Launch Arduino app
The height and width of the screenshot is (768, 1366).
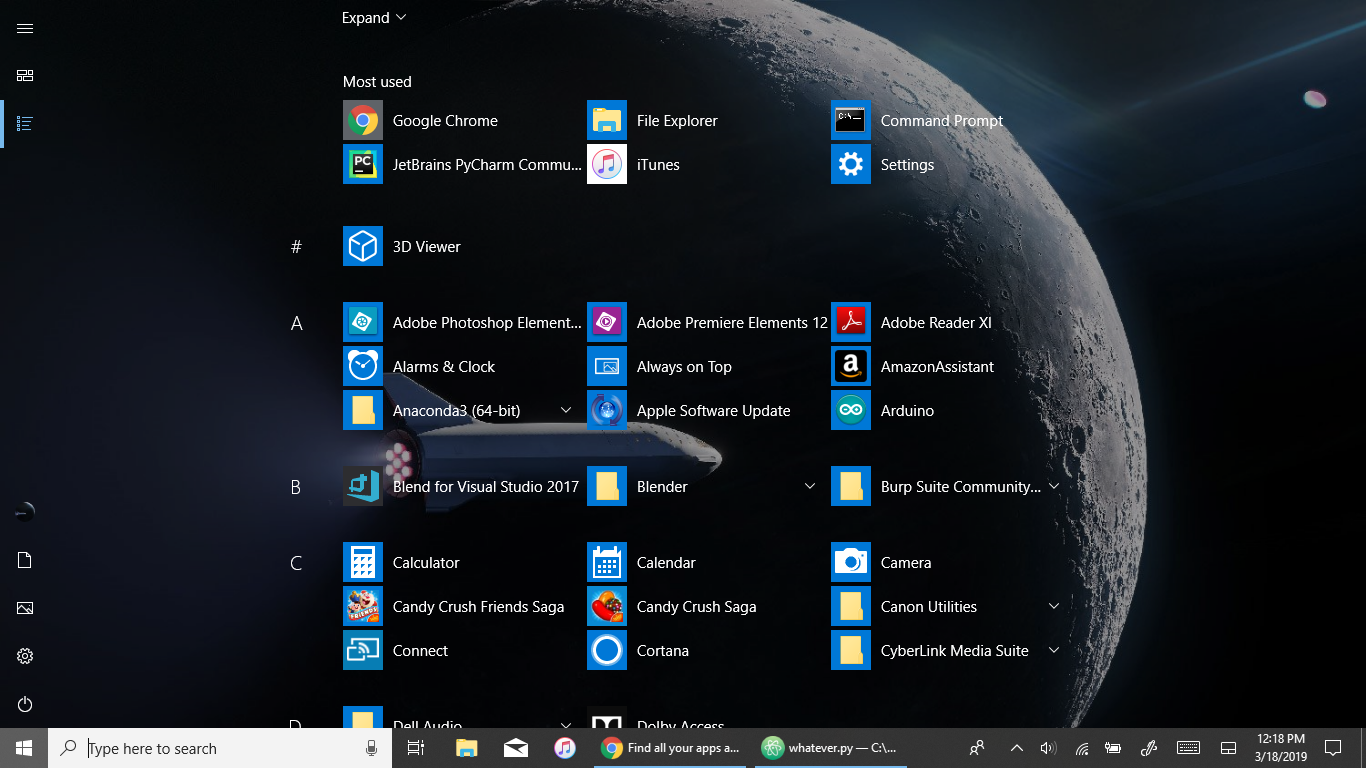pos(950,410)
